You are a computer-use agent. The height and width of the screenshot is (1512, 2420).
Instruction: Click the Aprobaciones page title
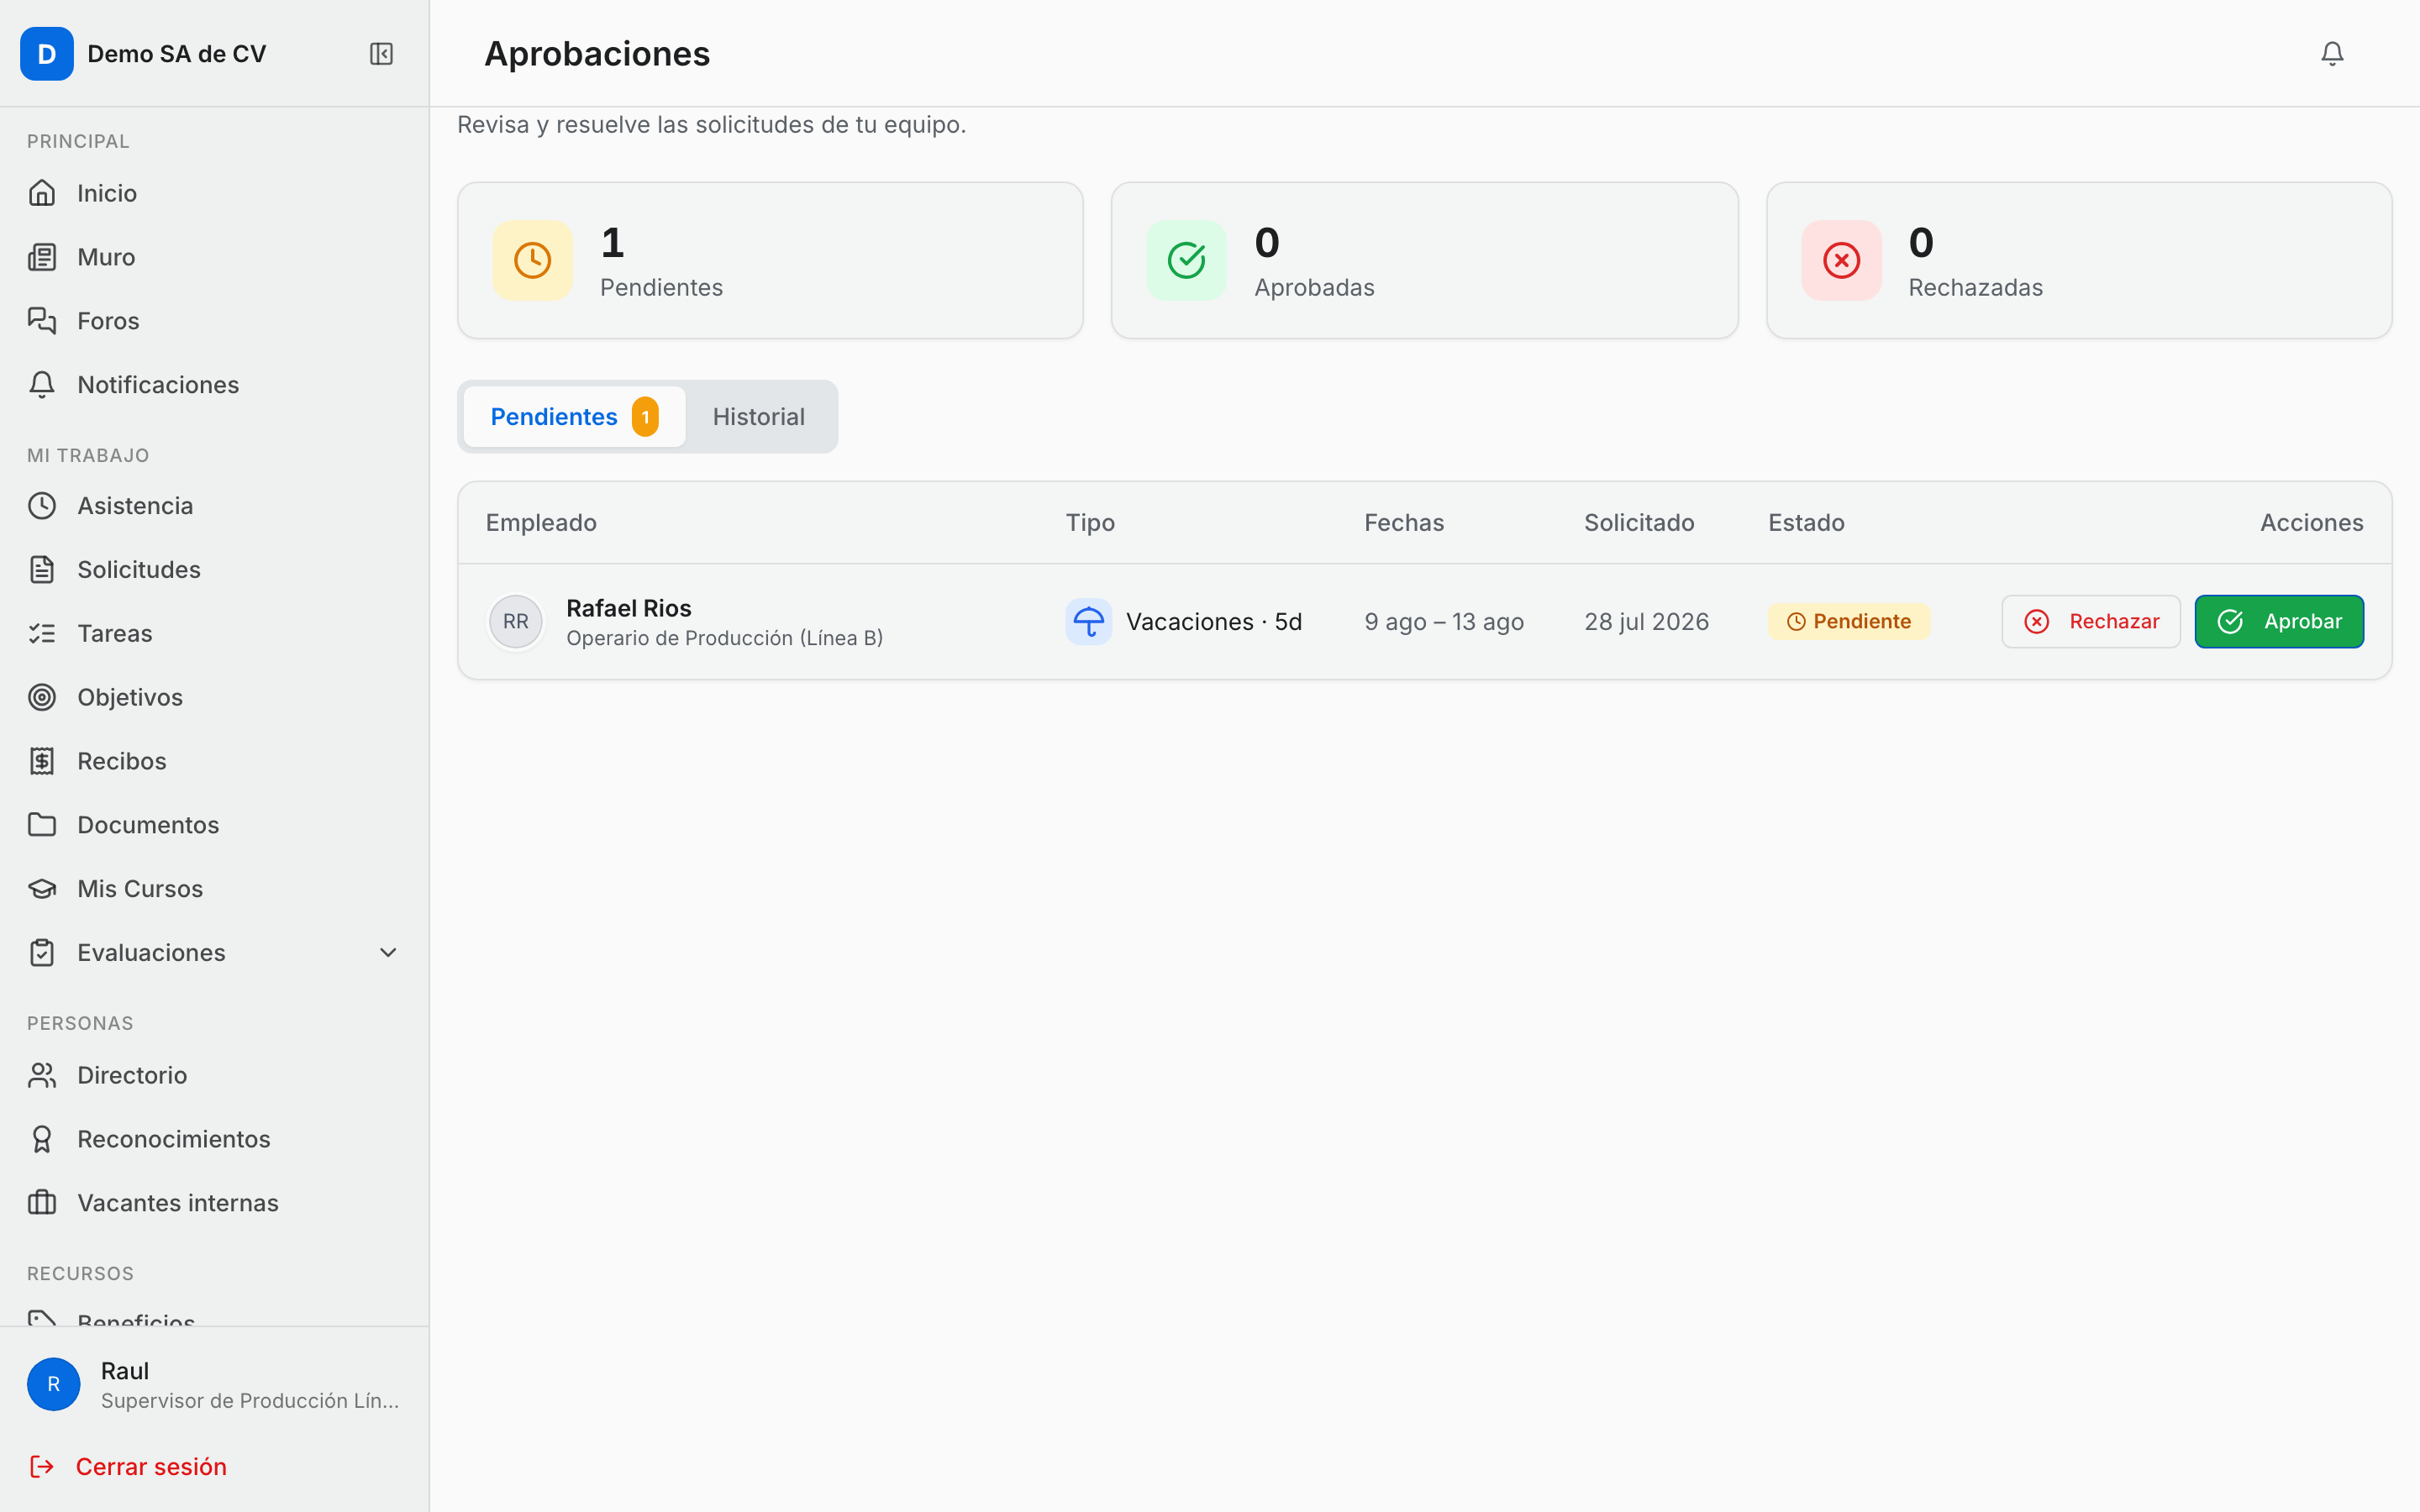click(597, 54)
